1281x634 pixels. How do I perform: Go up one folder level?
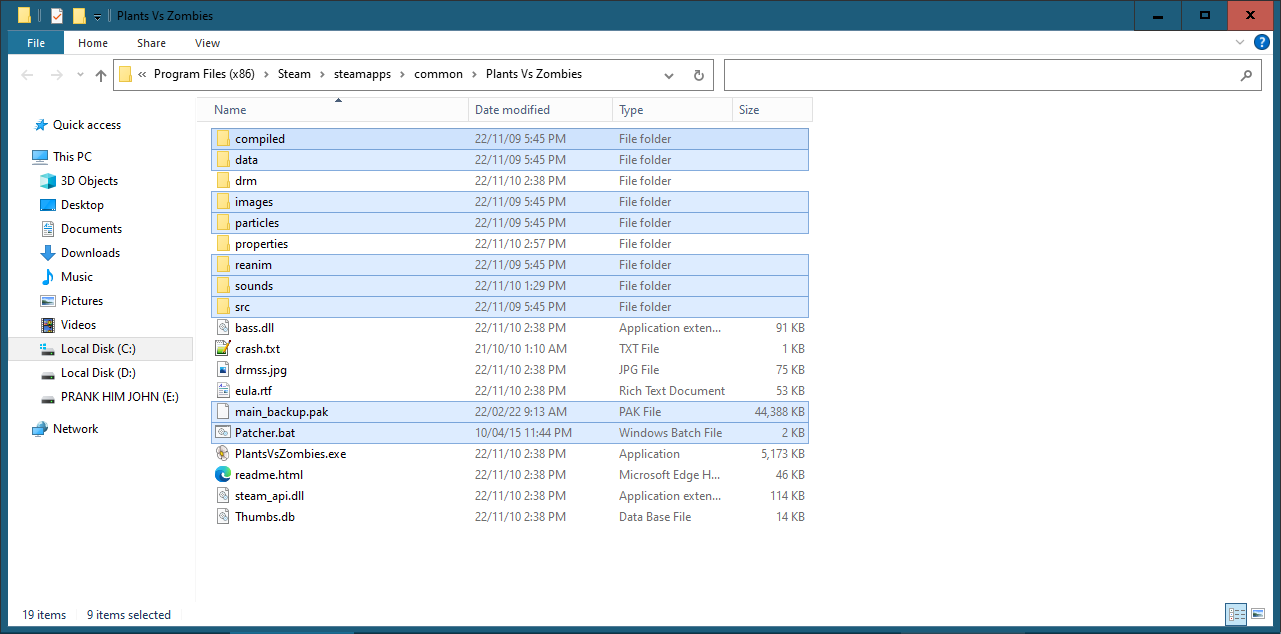pos(101,75)
